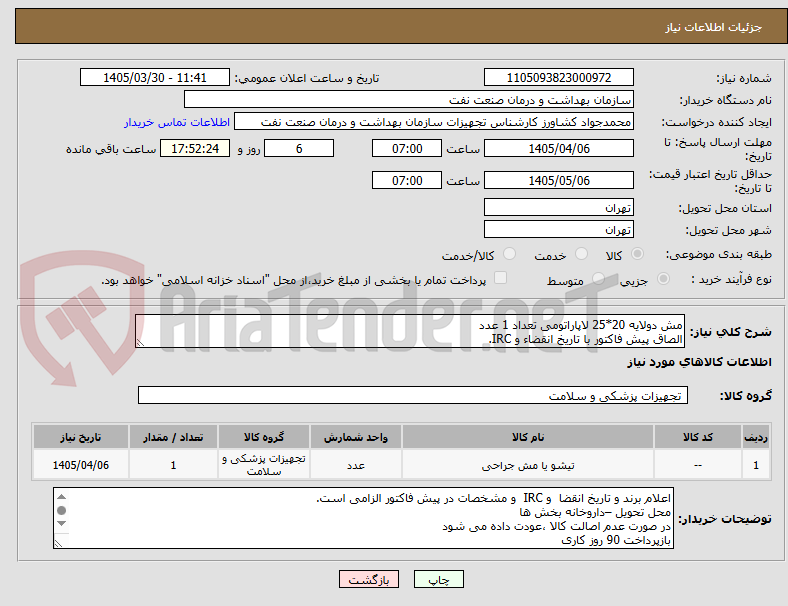
Task: Click the buyer notes text area
Action: pos(363,518)
